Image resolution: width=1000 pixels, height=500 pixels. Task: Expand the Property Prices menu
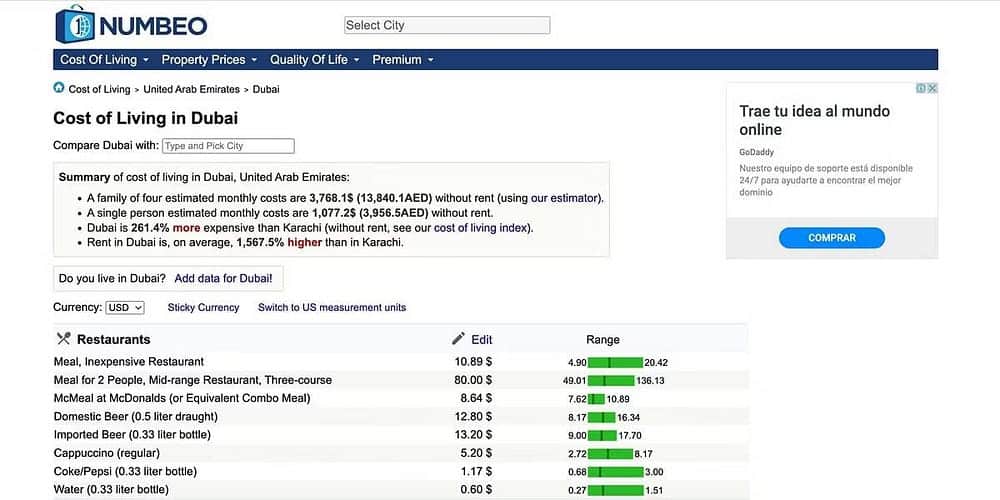click(209, 60)
